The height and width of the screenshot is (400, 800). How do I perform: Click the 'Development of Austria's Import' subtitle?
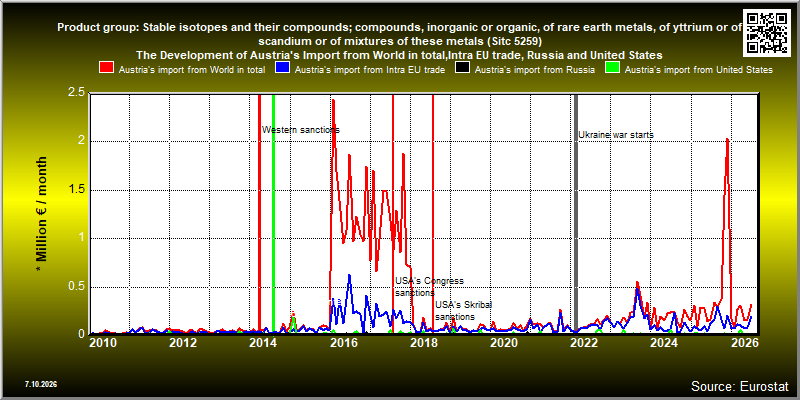pos(399,55)
